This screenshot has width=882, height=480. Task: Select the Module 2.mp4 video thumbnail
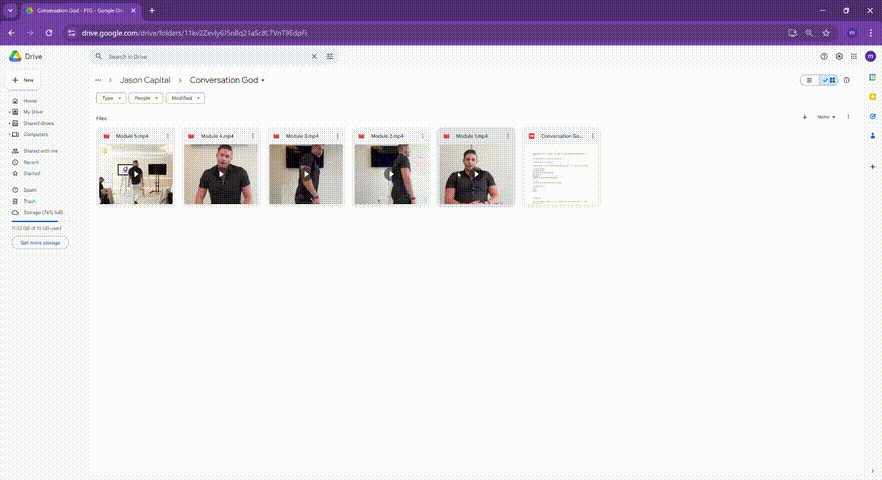[391, 174]
